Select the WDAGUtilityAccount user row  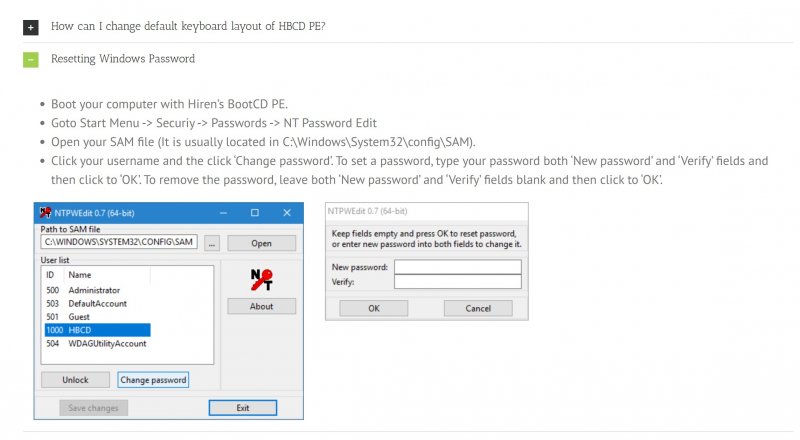click(97, 344)
